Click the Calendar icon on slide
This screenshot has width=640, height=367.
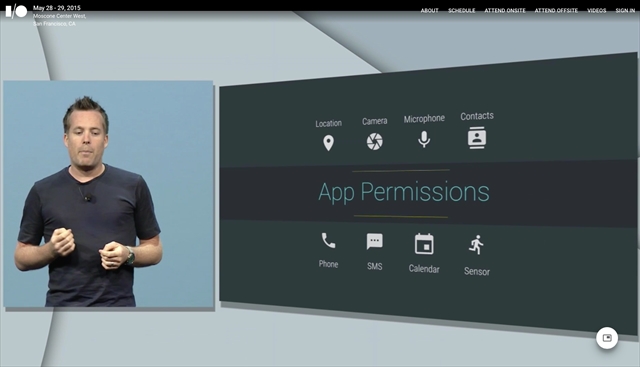click(424, 244)
